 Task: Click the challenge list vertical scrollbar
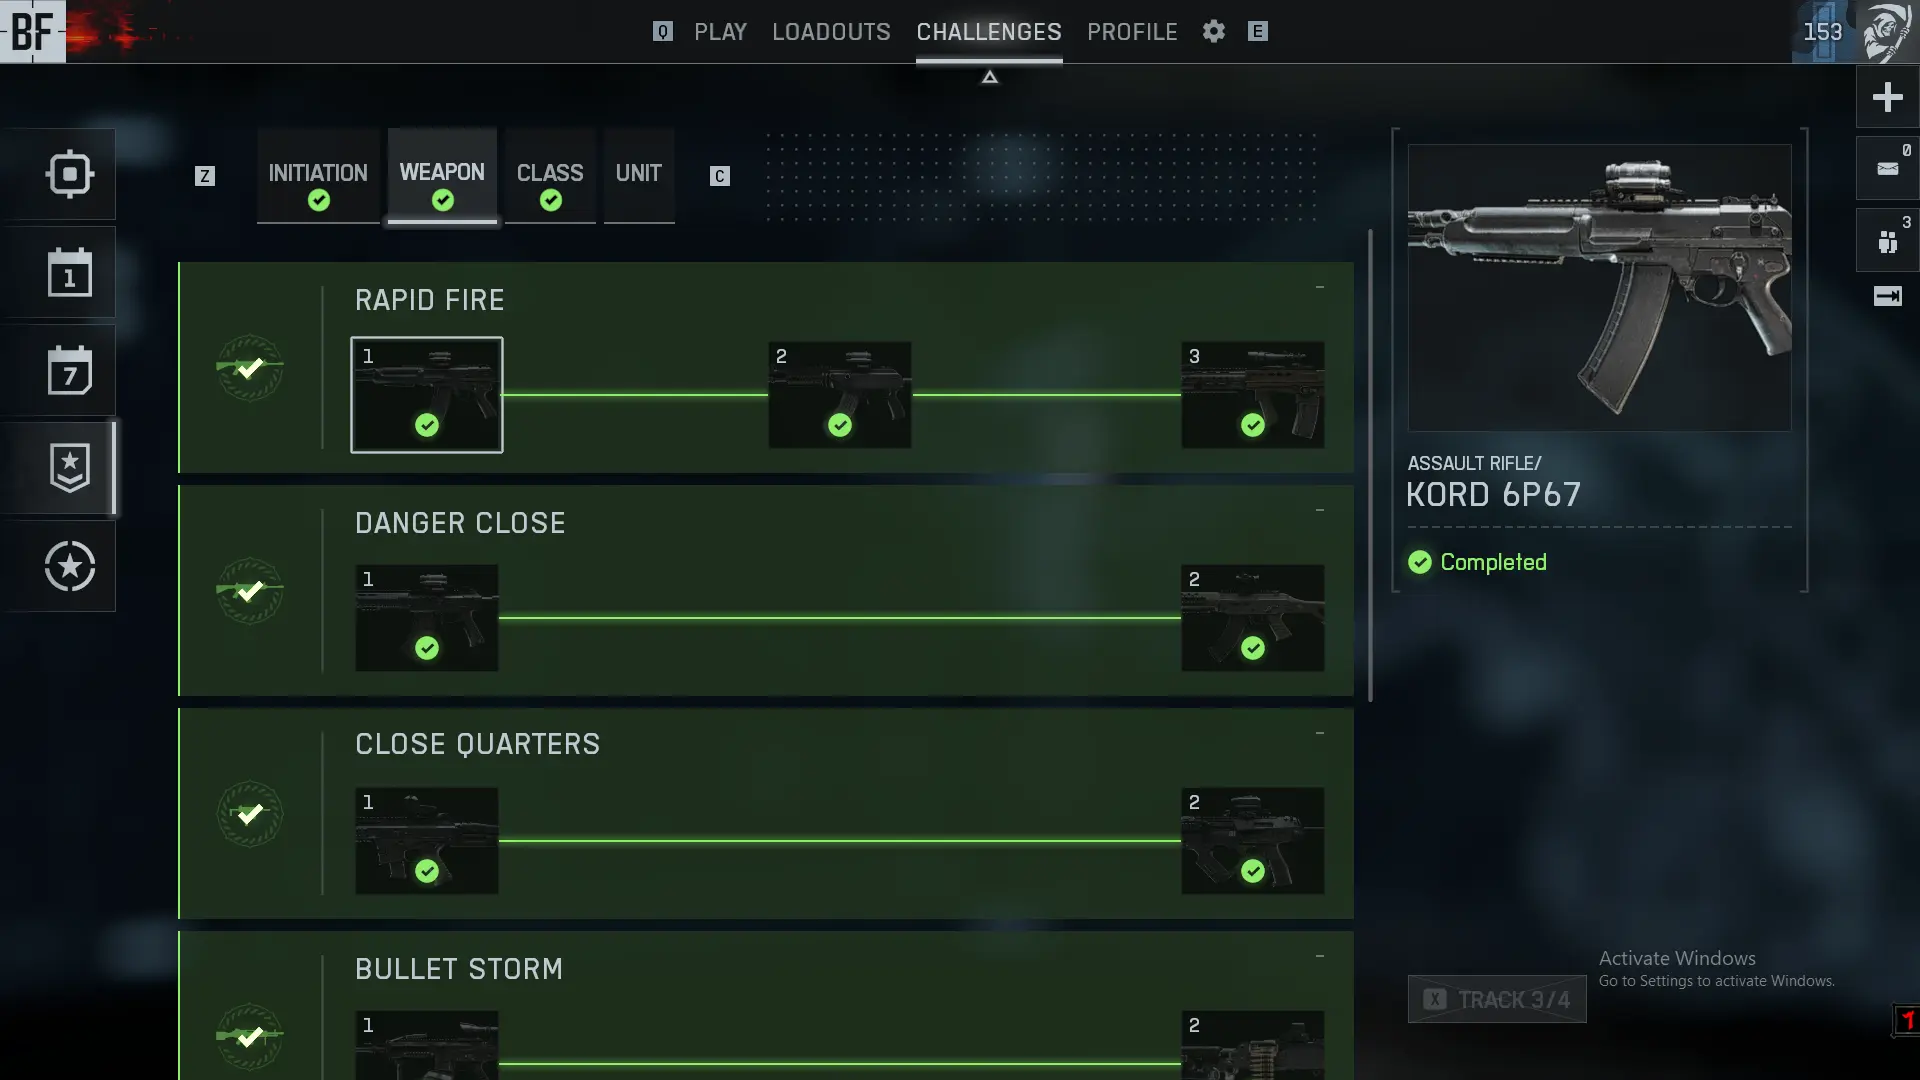[1370, 466]
